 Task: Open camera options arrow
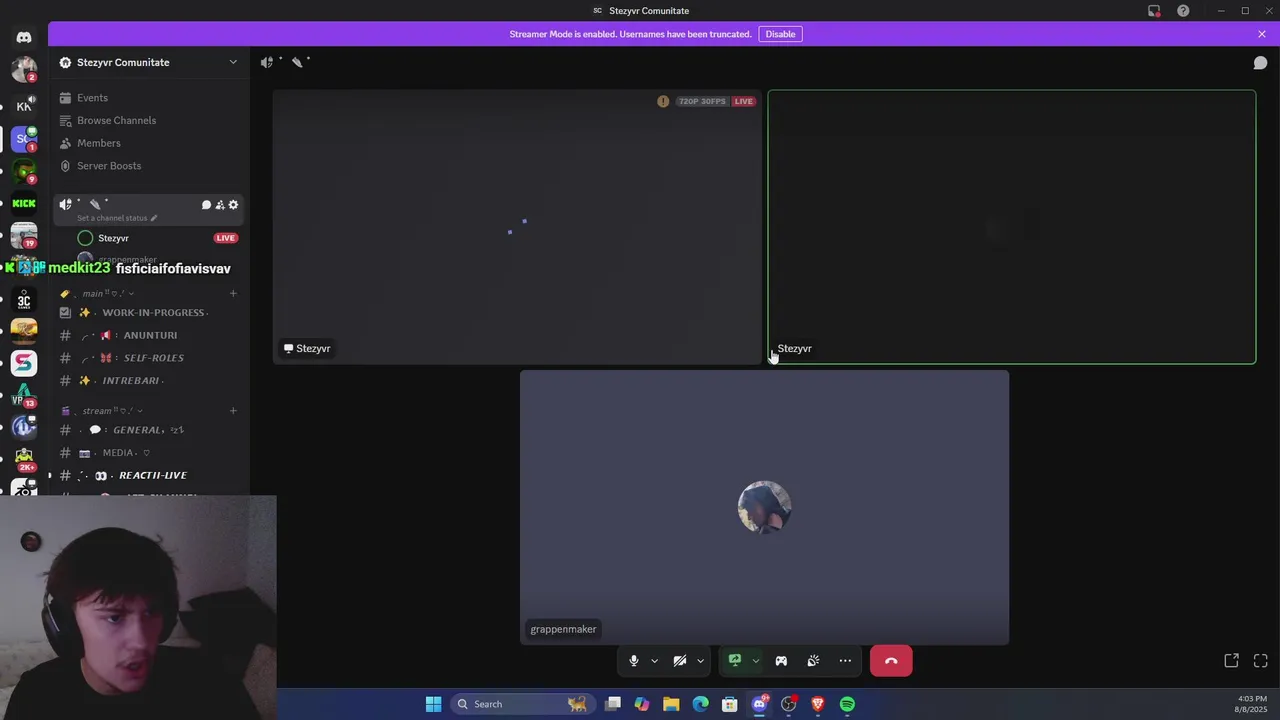point(700,661)
